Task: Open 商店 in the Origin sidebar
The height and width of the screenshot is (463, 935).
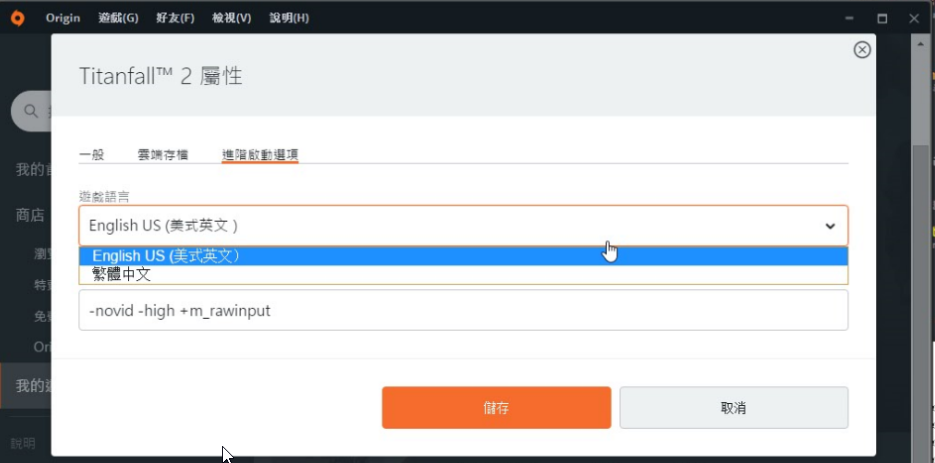Action: pyautogui.click(x=30, y=215)
